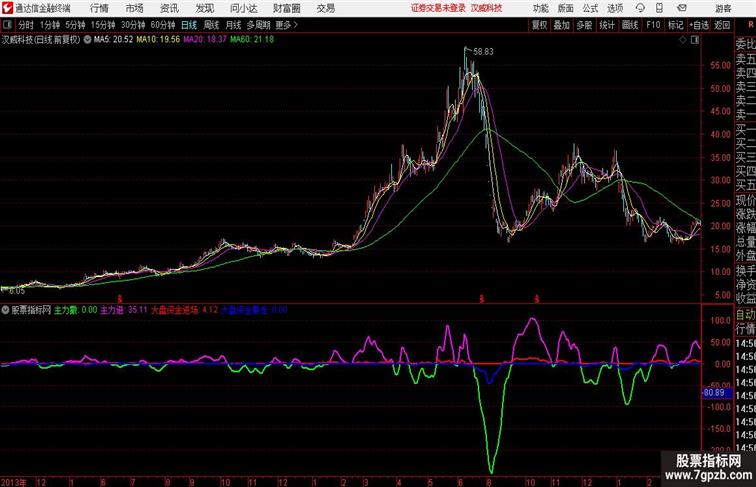
Task: Click the red R label above the quote panel
Action: pos(751,25)
